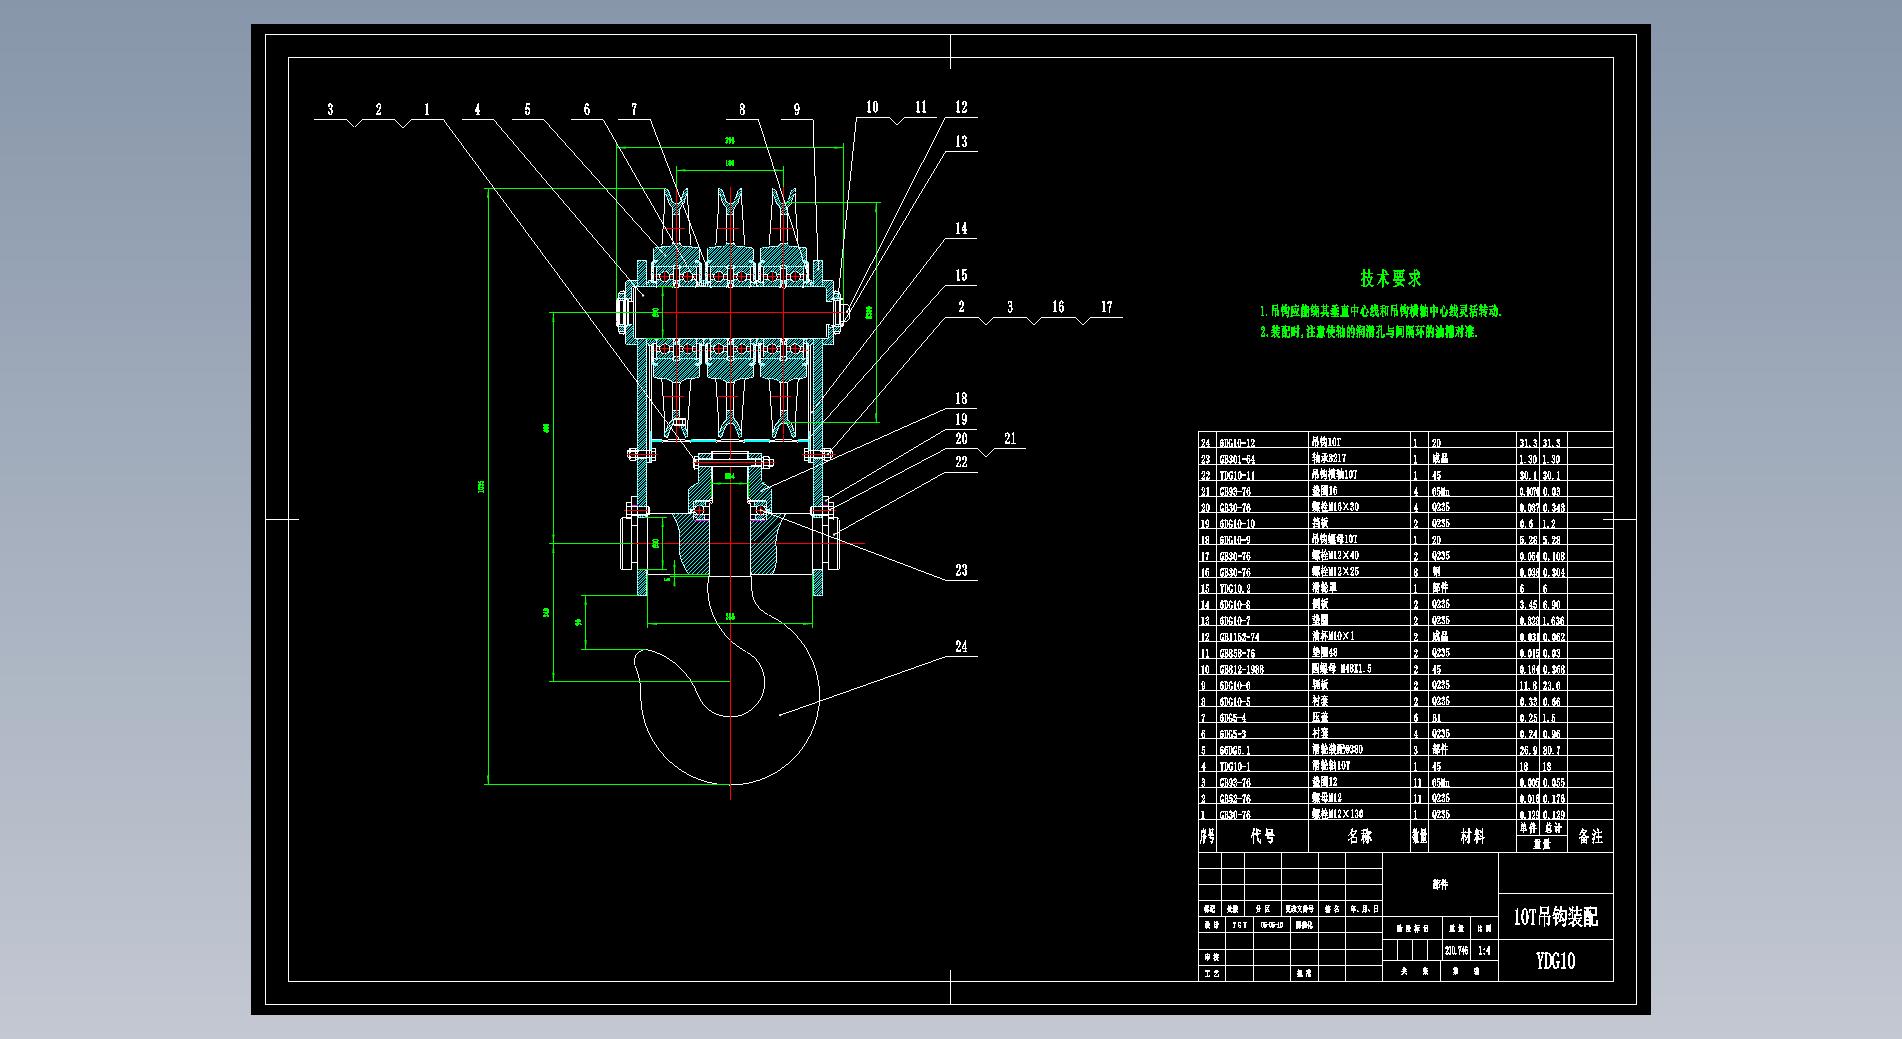Screen dimensions: 1902x1039
Task: Select the YDG10 drawing number
Action: [x=1555, y=961]
